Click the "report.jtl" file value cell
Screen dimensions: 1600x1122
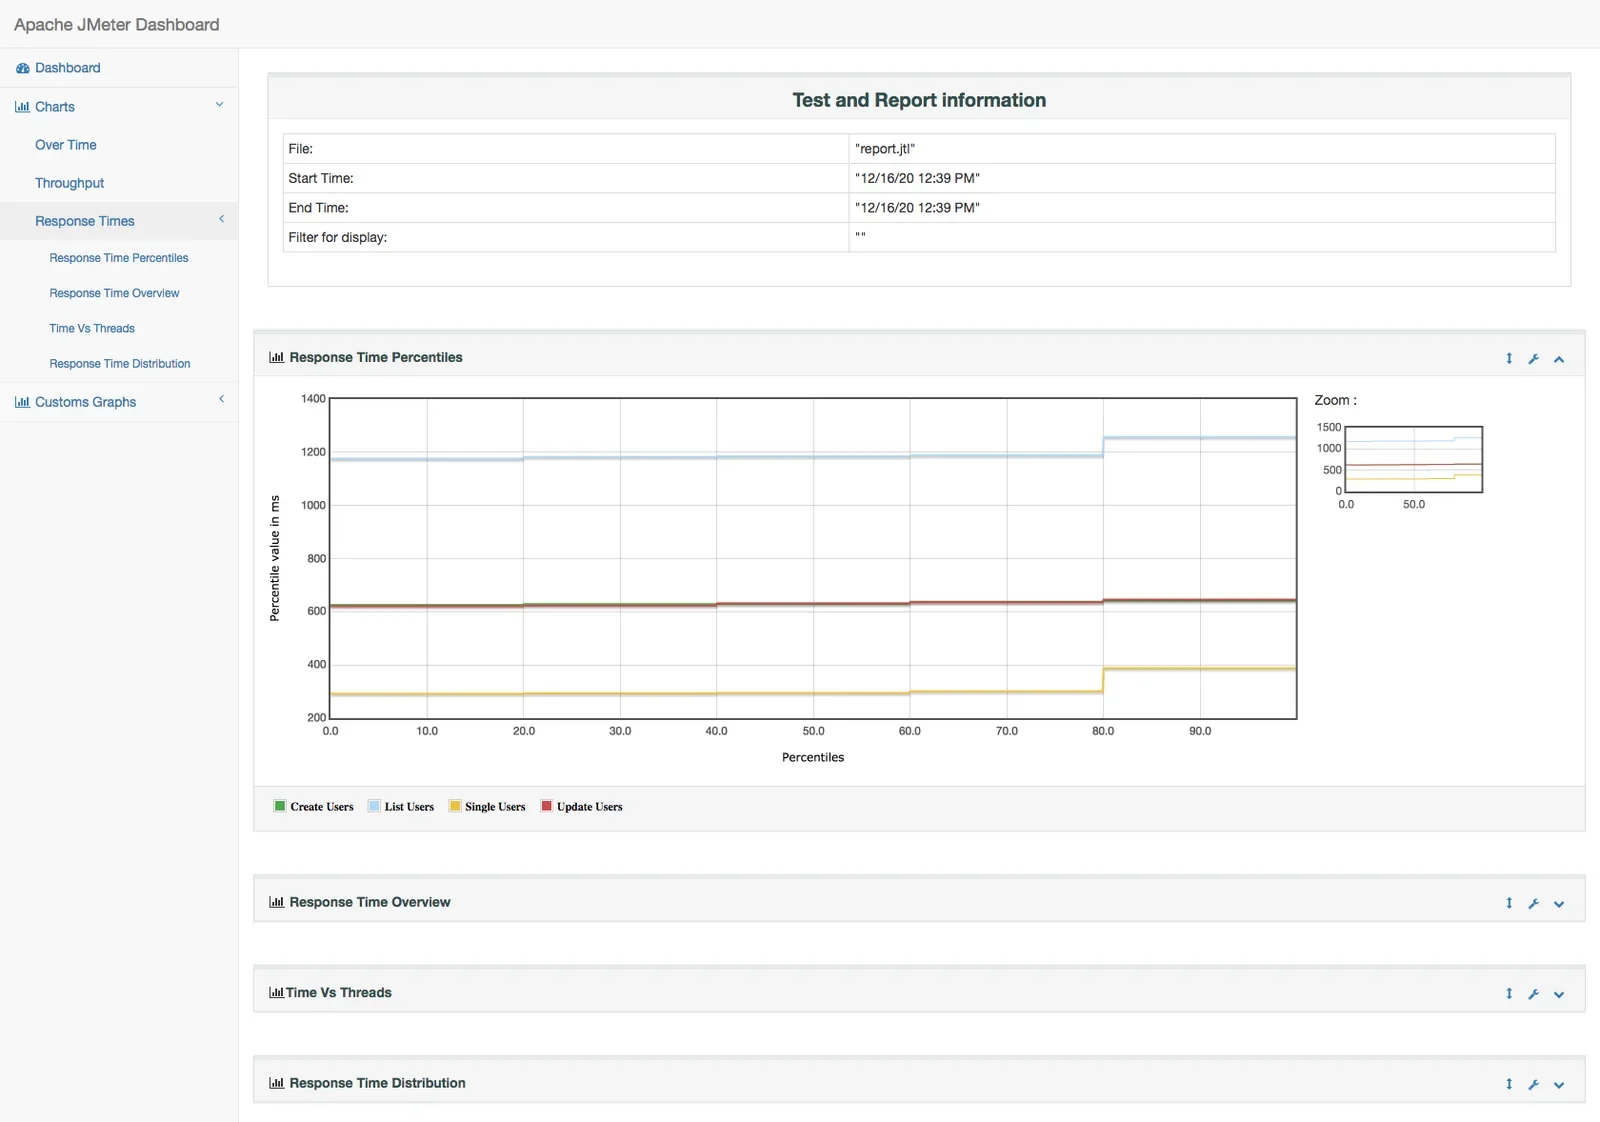(1202, 149)
